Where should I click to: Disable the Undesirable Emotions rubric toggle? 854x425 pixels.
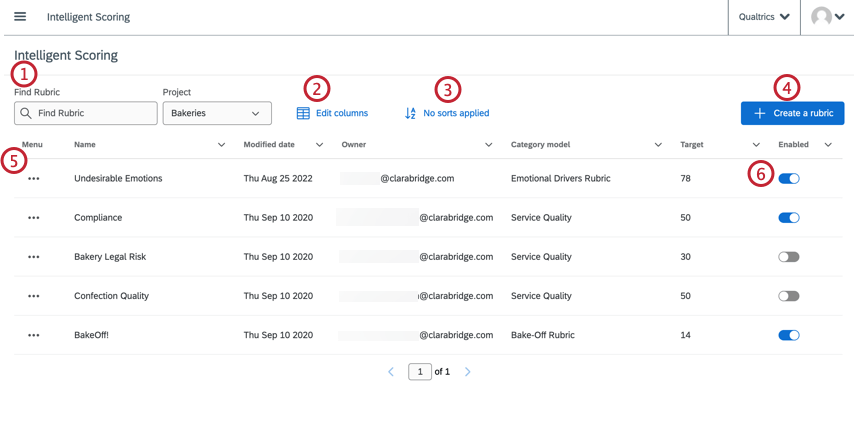789,178
